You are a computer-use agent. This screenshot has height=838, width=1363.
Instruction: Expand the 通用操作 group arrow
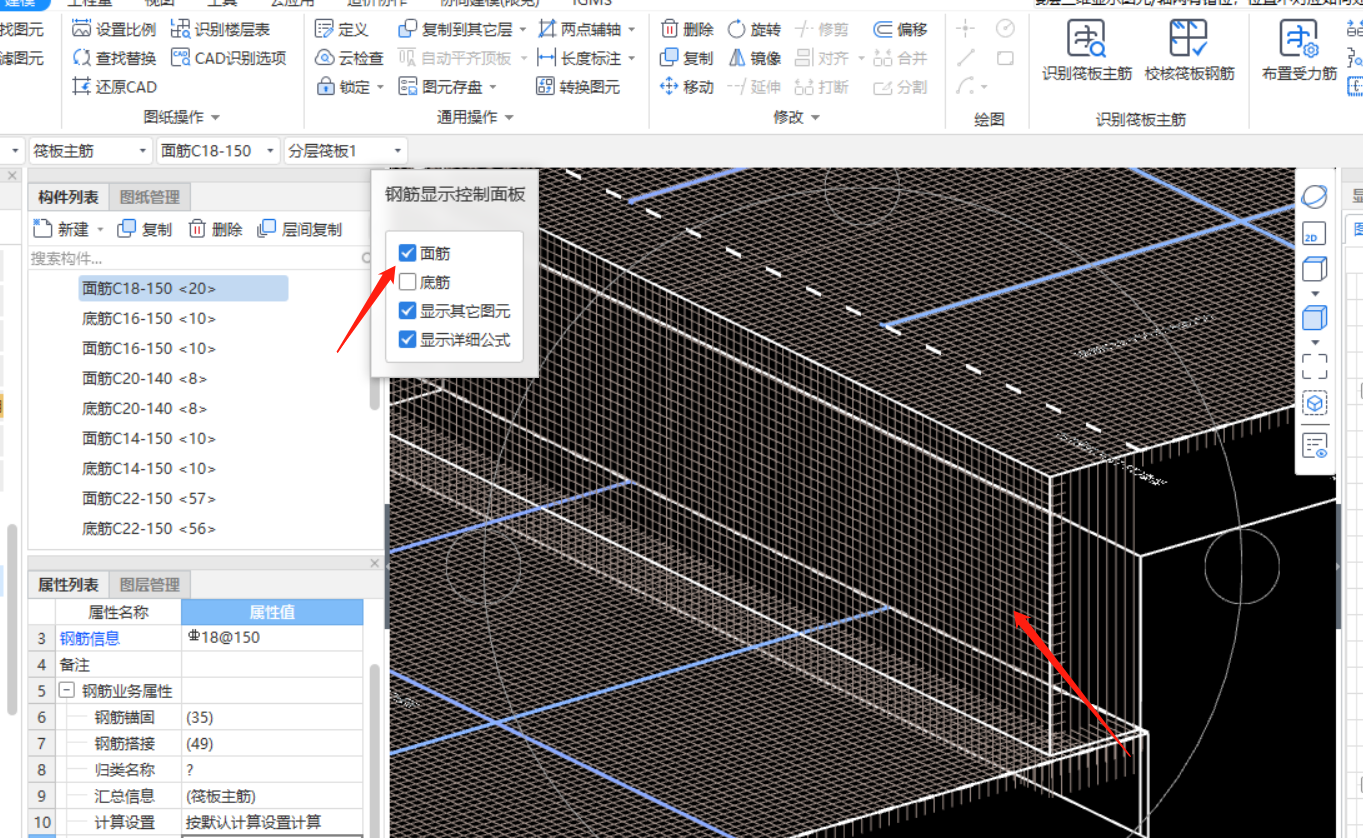click(x=509, y=118)
